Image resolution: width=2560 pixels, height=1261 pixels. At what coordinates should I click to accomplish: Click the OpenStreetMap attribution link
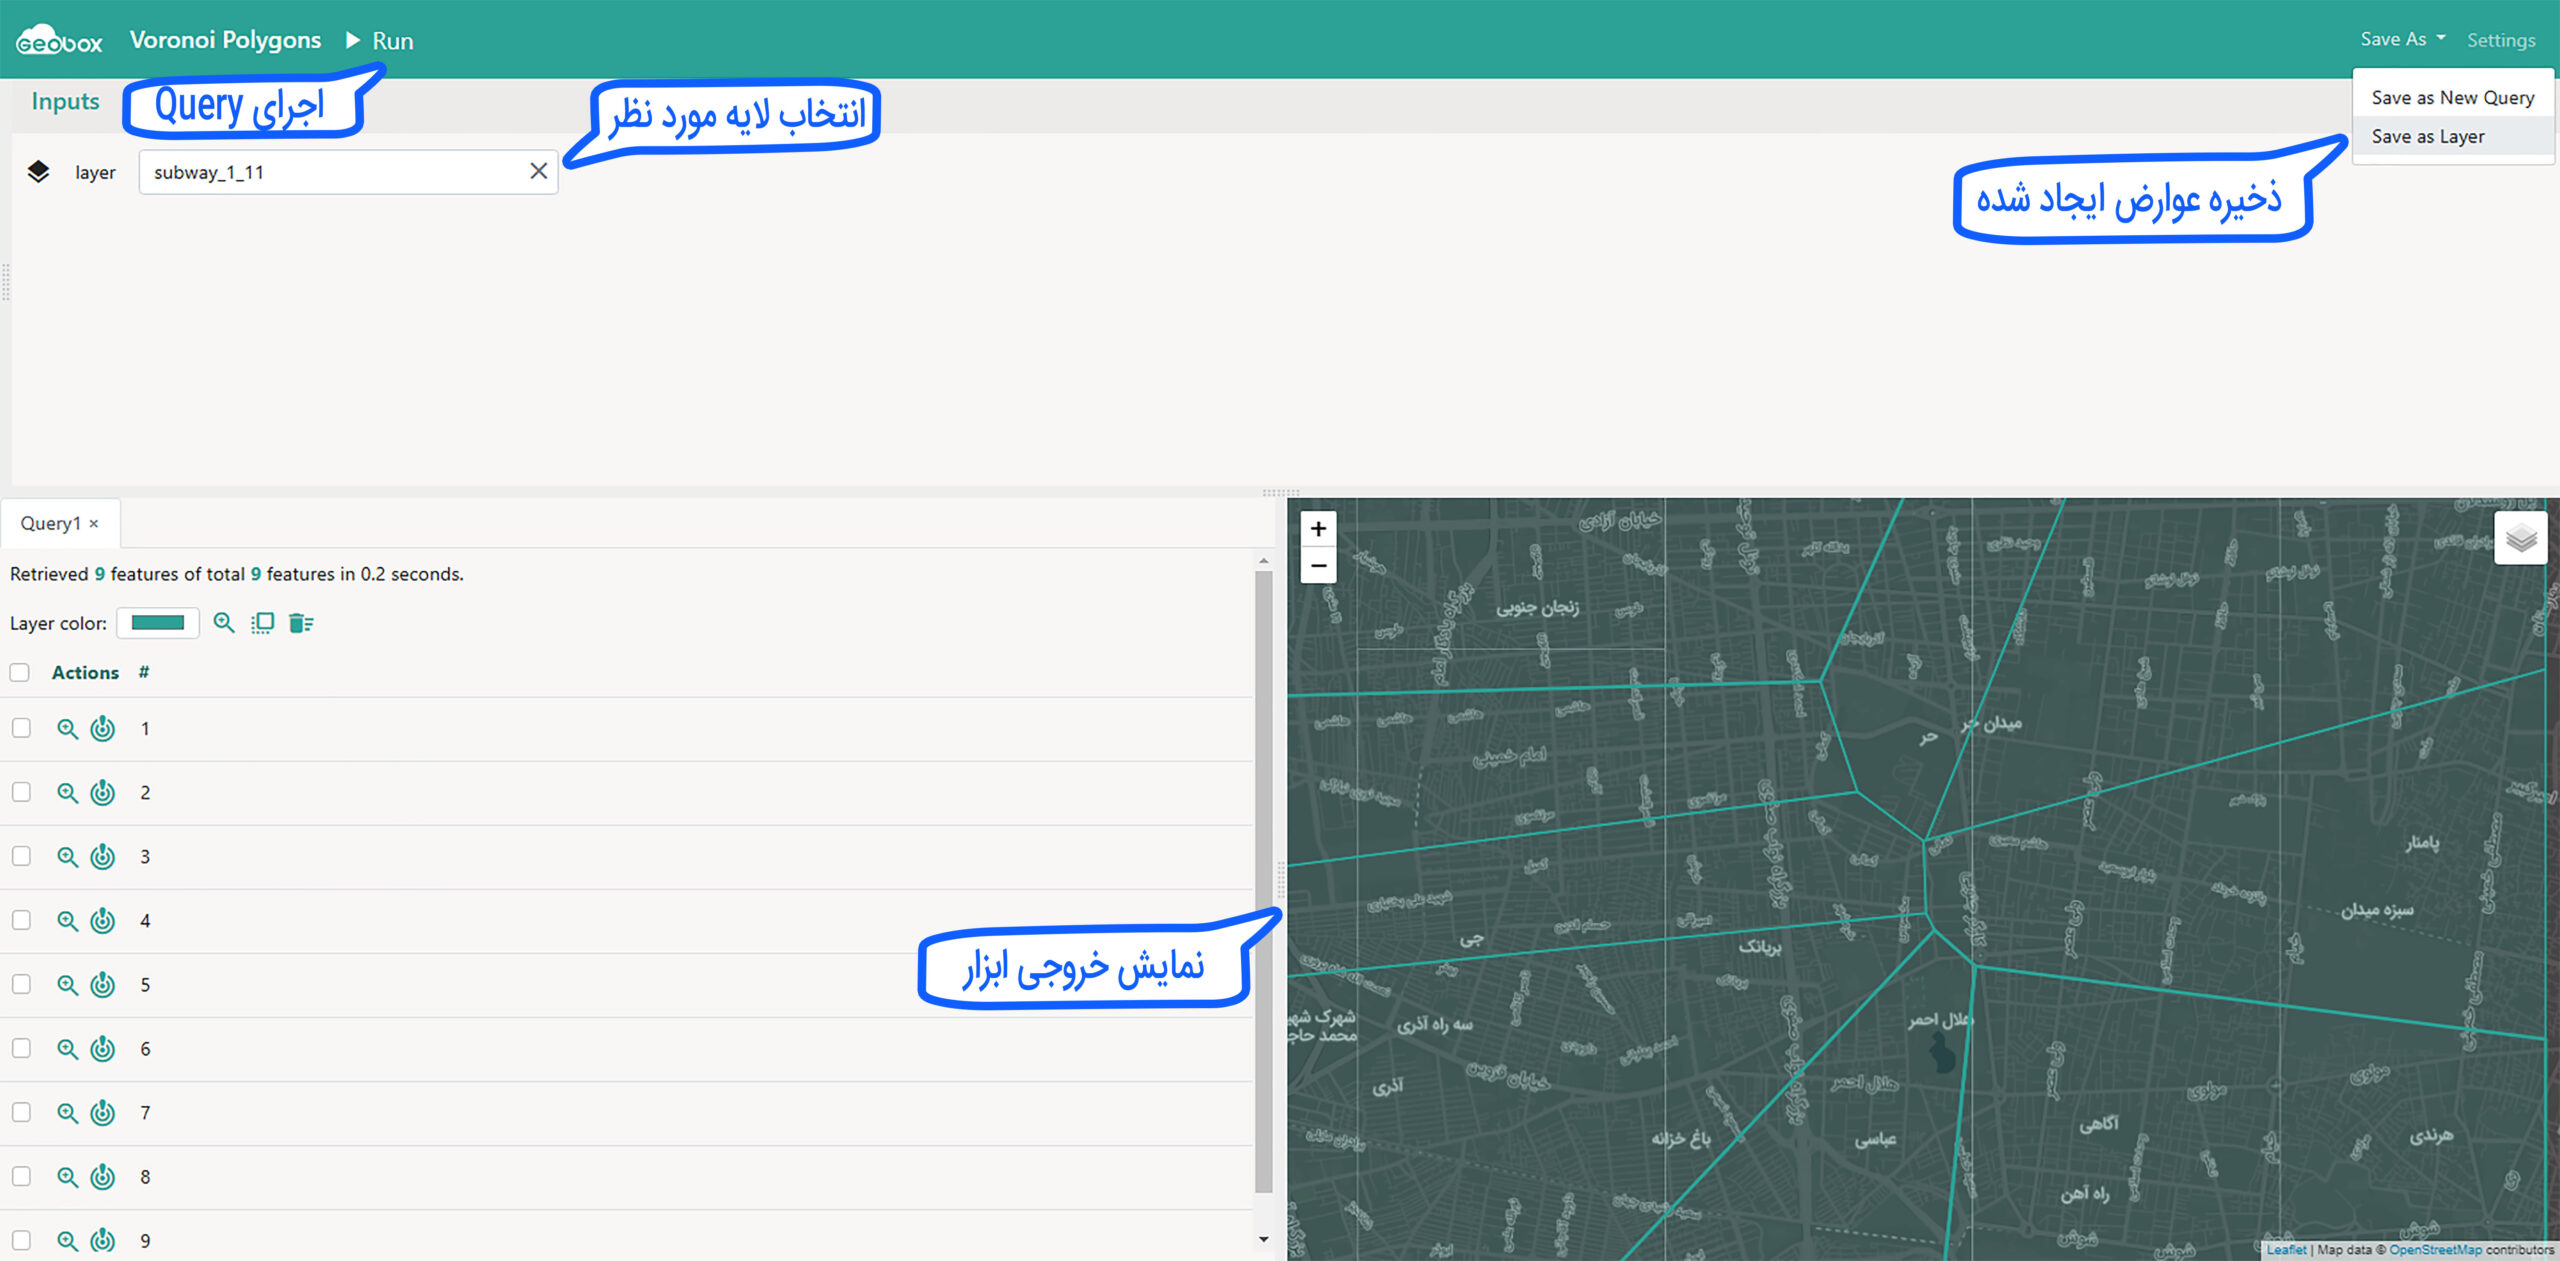coord(2434,1250)
